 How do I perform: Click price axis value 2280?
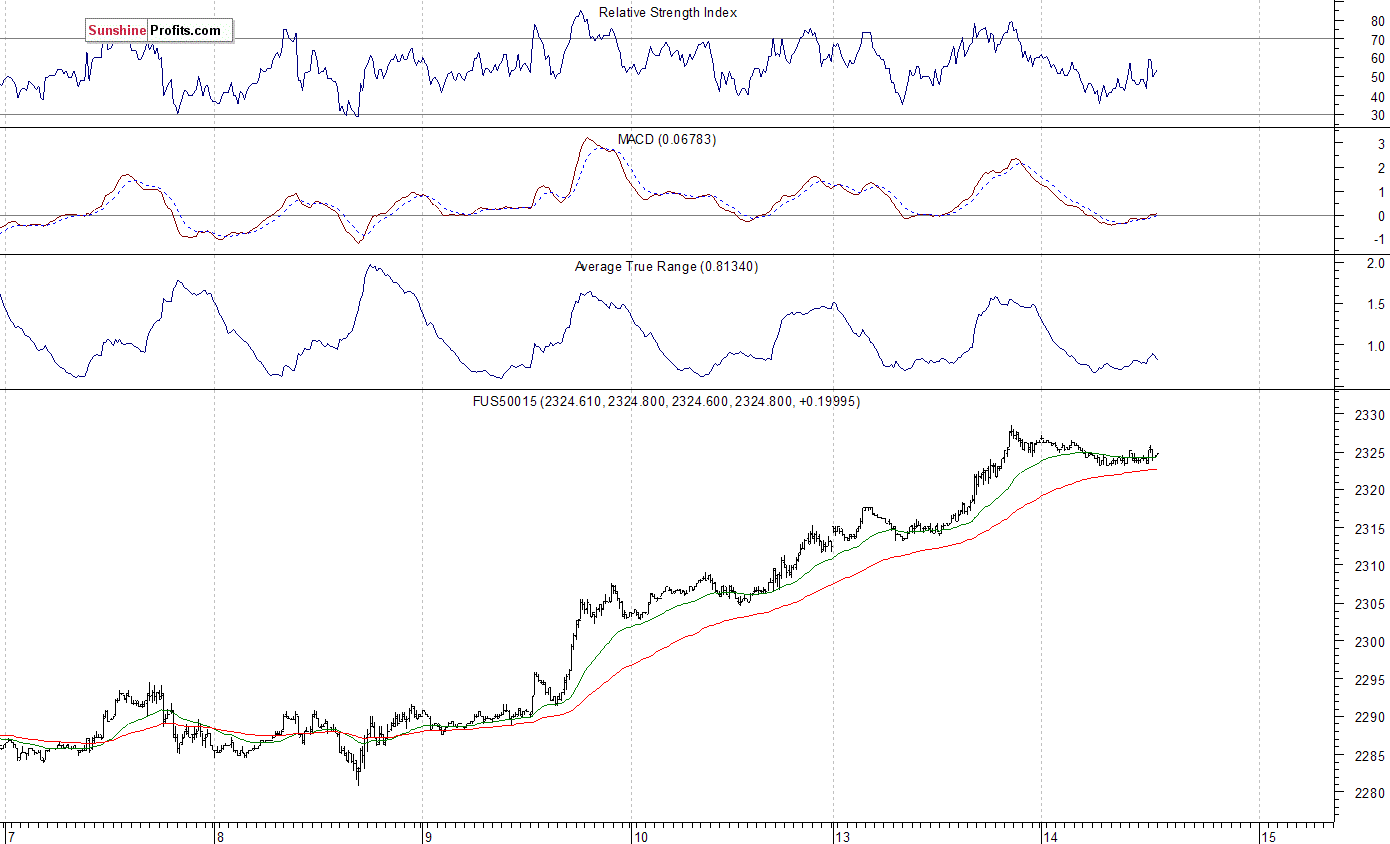tap(1370, 794)
